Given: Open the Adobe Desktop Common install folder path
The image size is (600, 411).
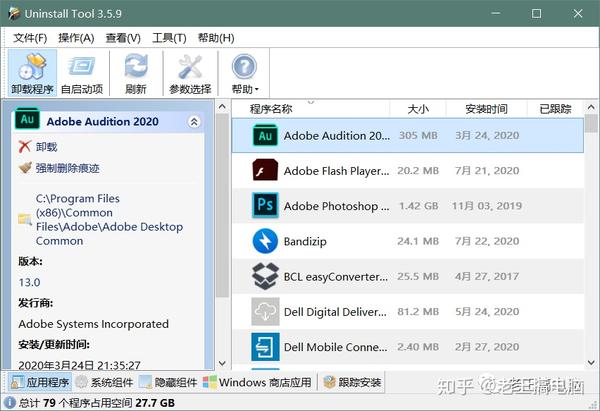Looking at the screenshot, I should pyautogui.click(x=109, y=220).
